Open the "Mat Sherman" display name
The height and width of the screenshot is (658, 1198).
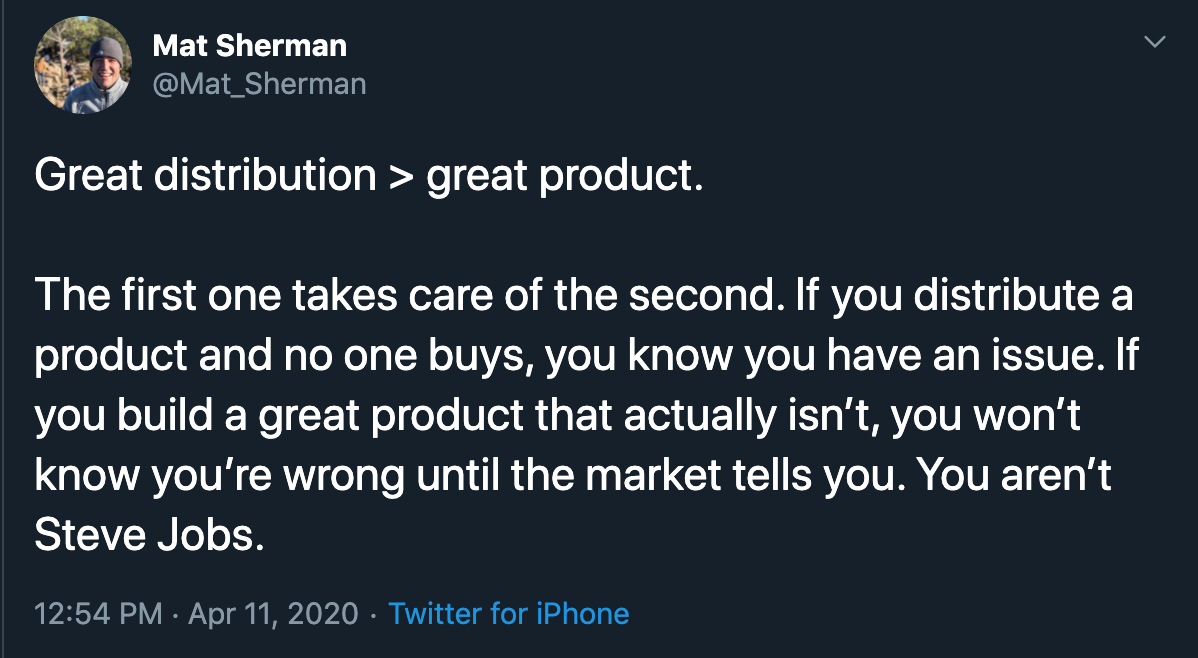249,45
